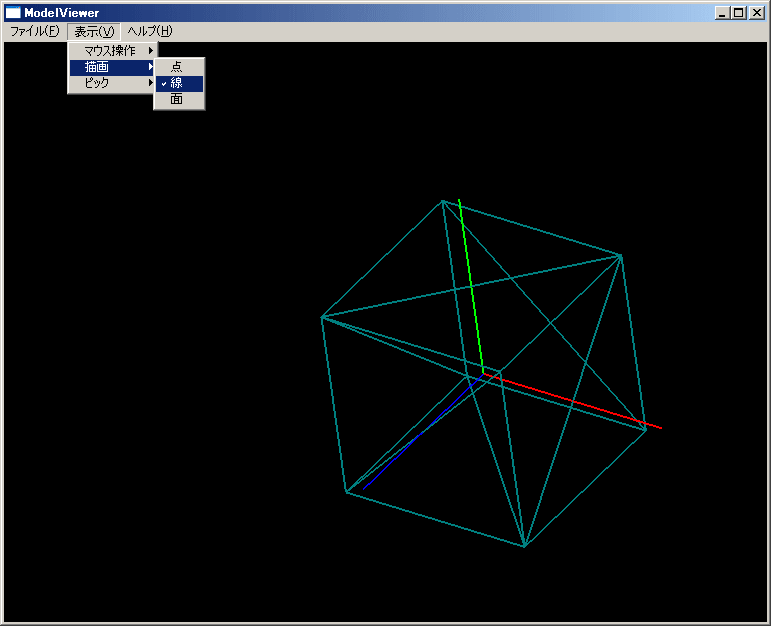Close the open 表示(V) menu

pyautogui.click(x=94, y=31)
